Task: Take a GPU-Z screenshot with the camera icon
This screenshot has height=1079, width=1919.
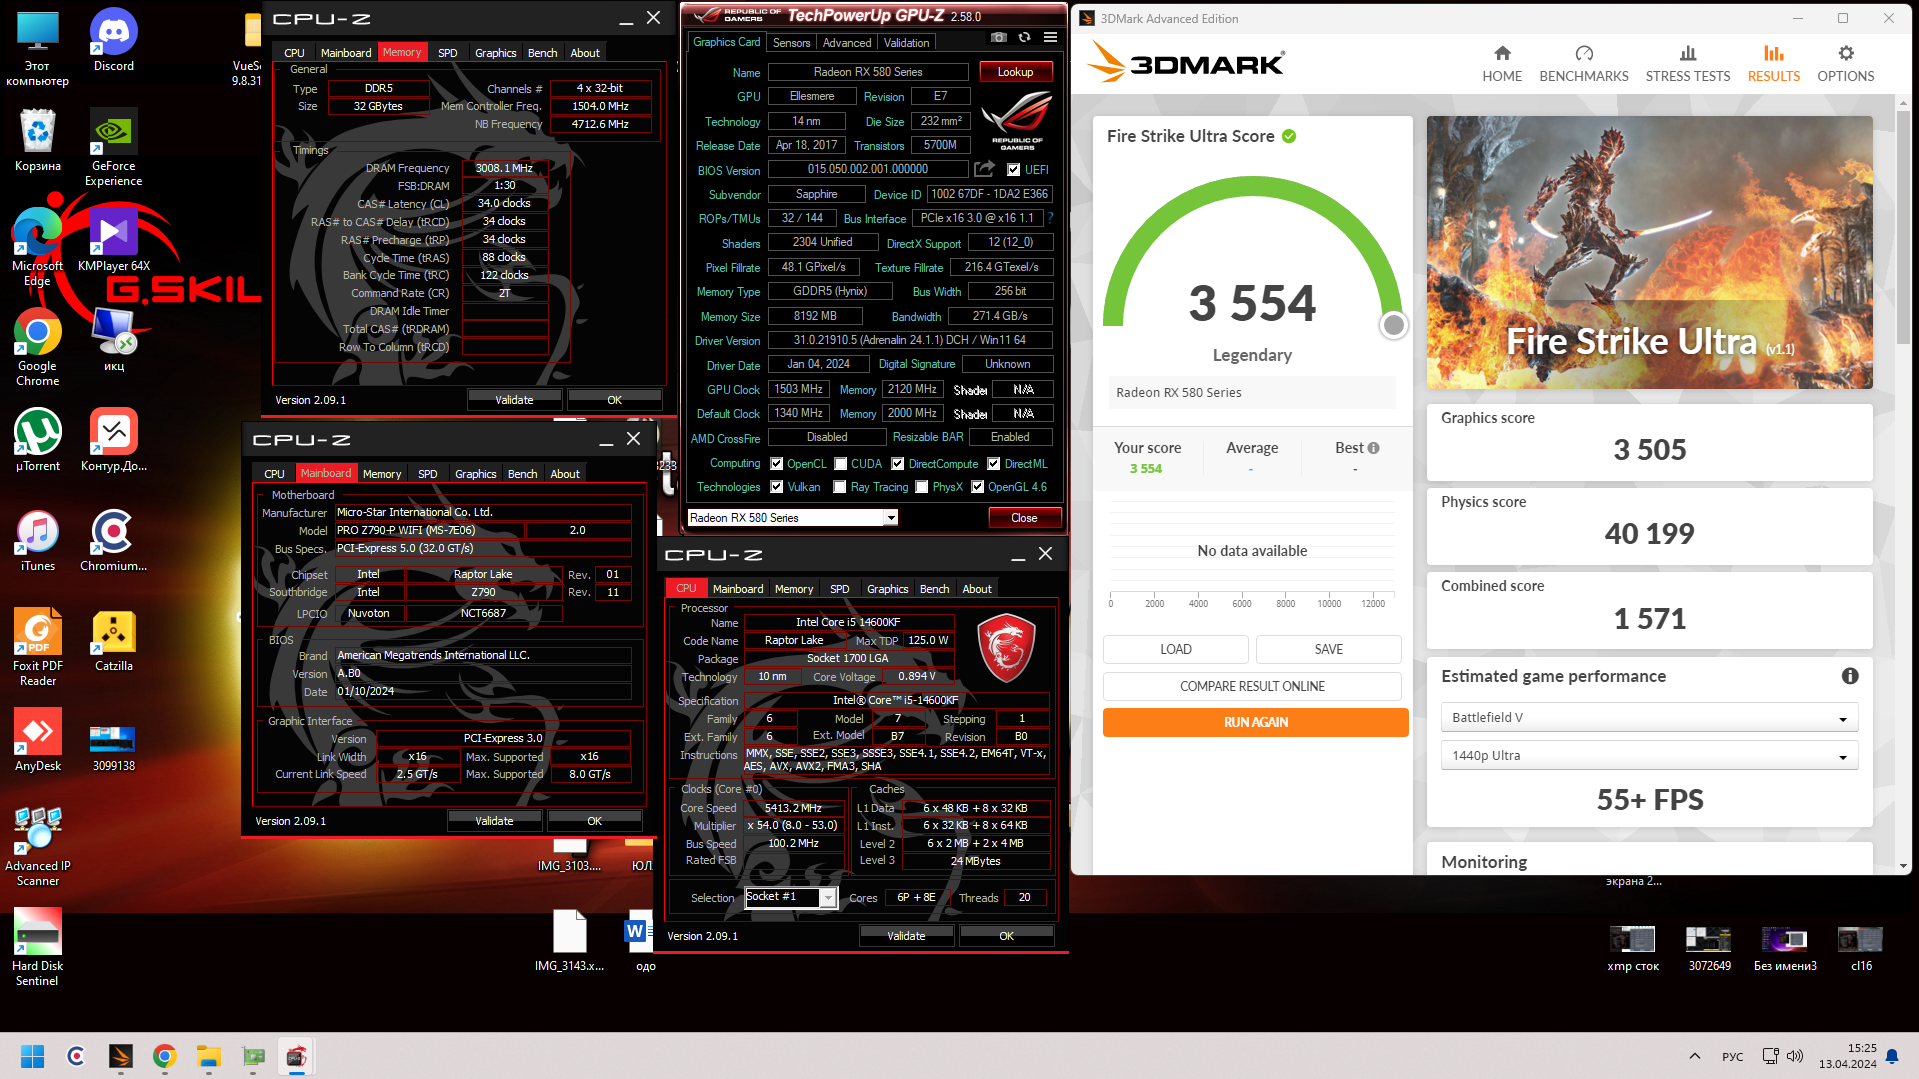Action: [x=998, y=38]
